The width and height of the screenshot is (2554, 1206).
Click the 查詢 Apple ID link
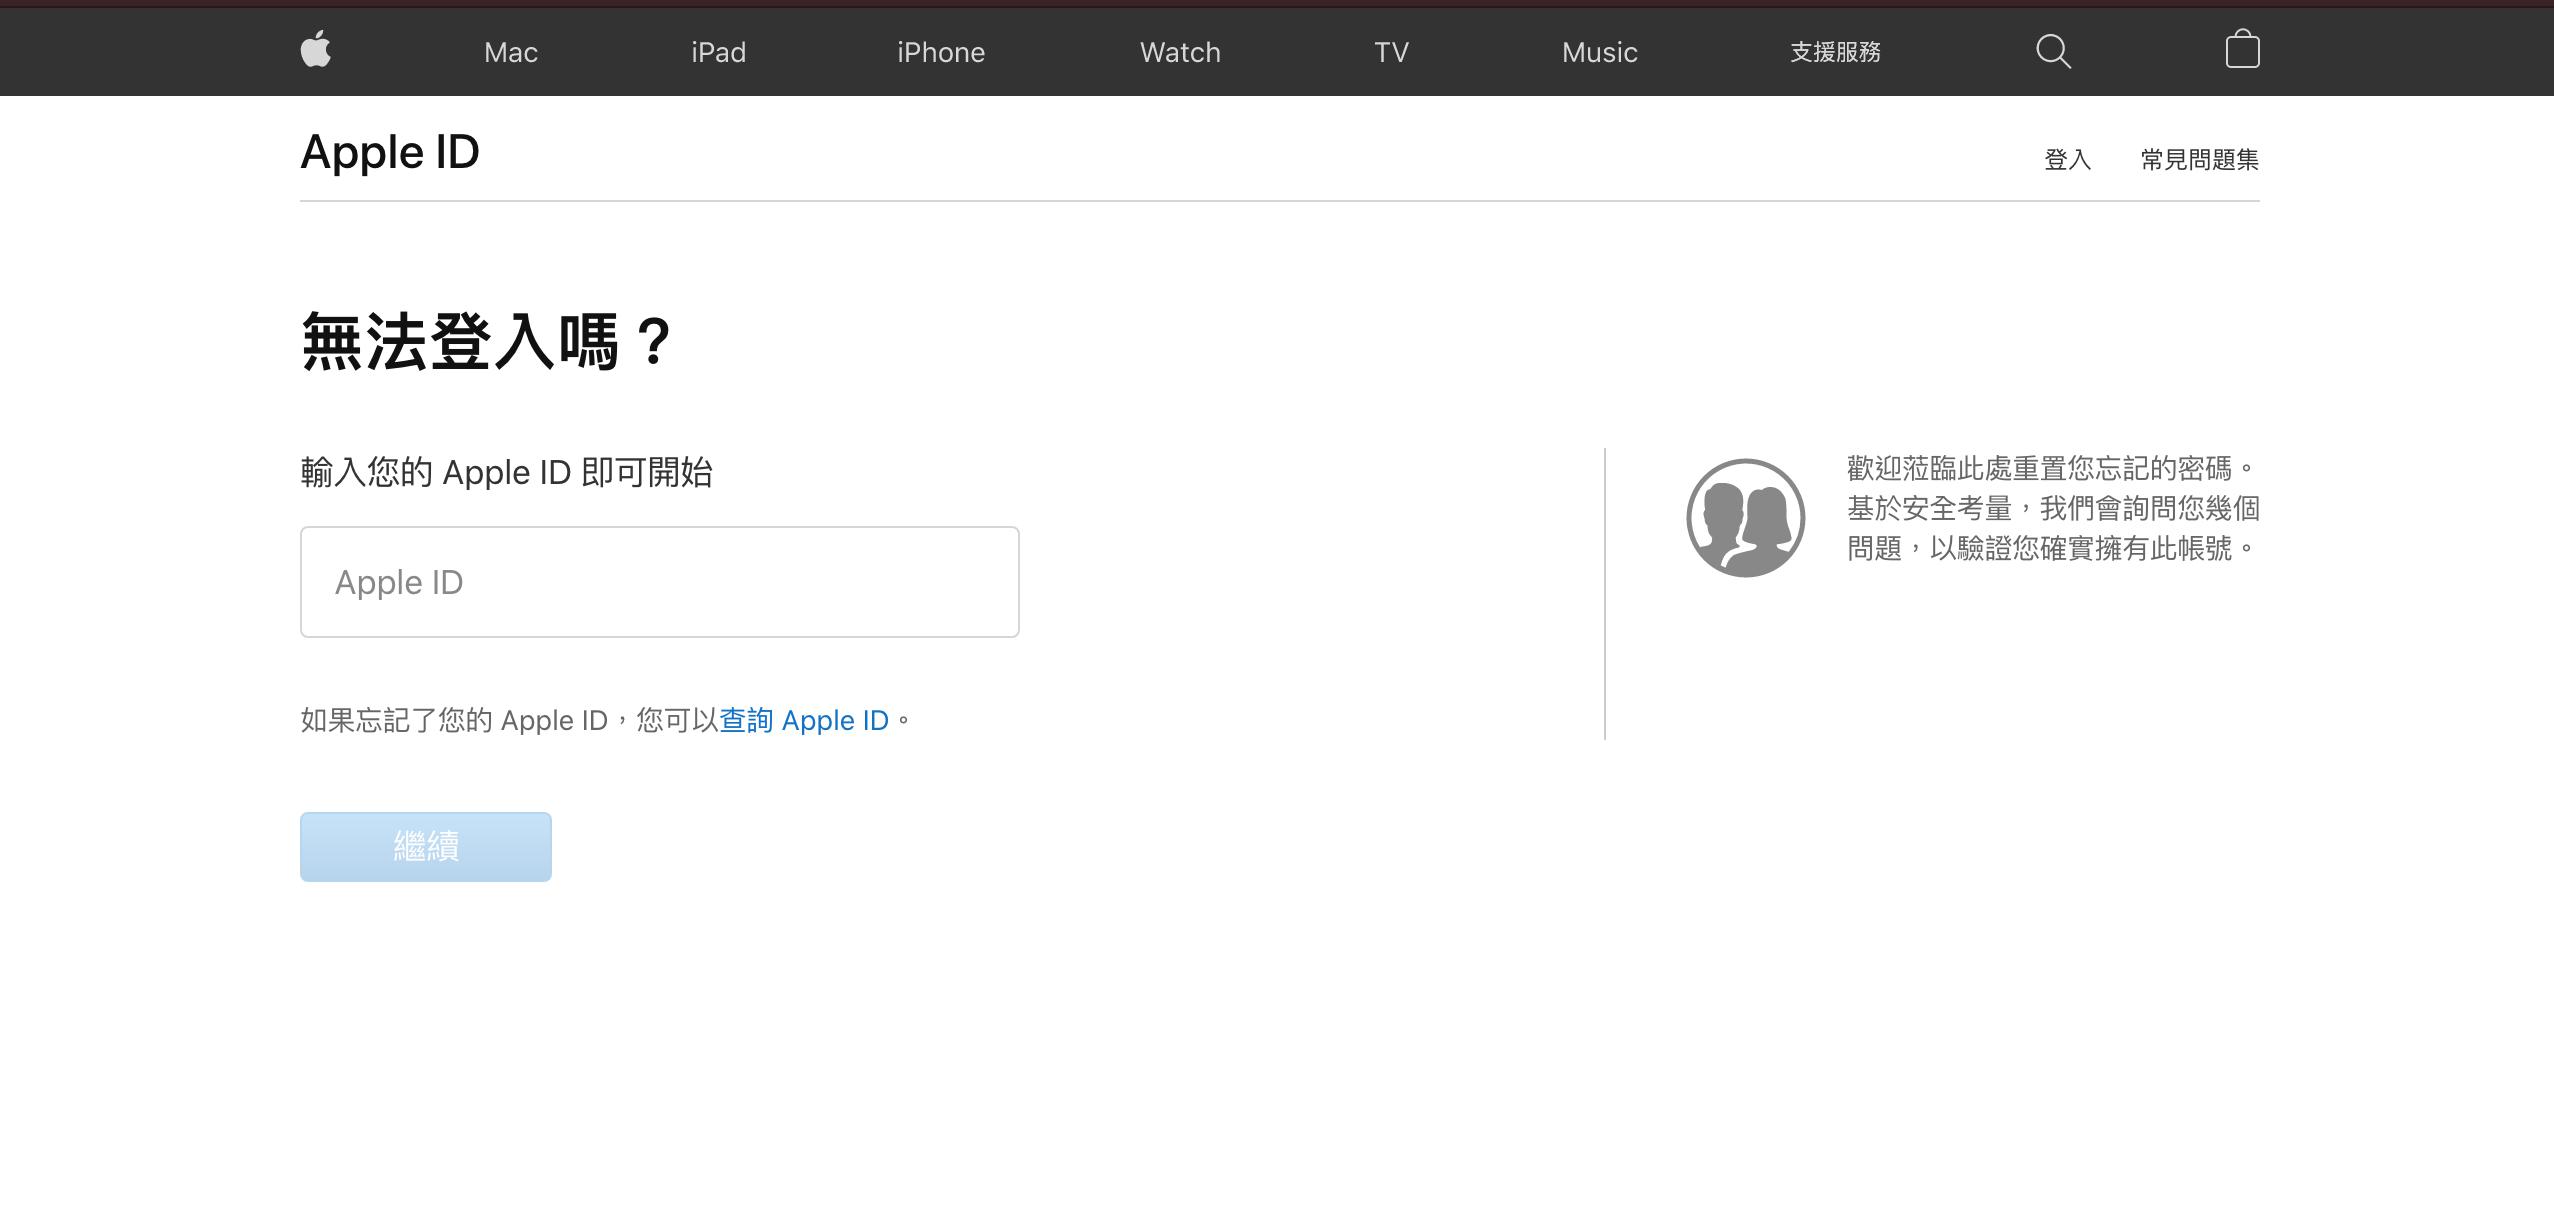[804, 720]
